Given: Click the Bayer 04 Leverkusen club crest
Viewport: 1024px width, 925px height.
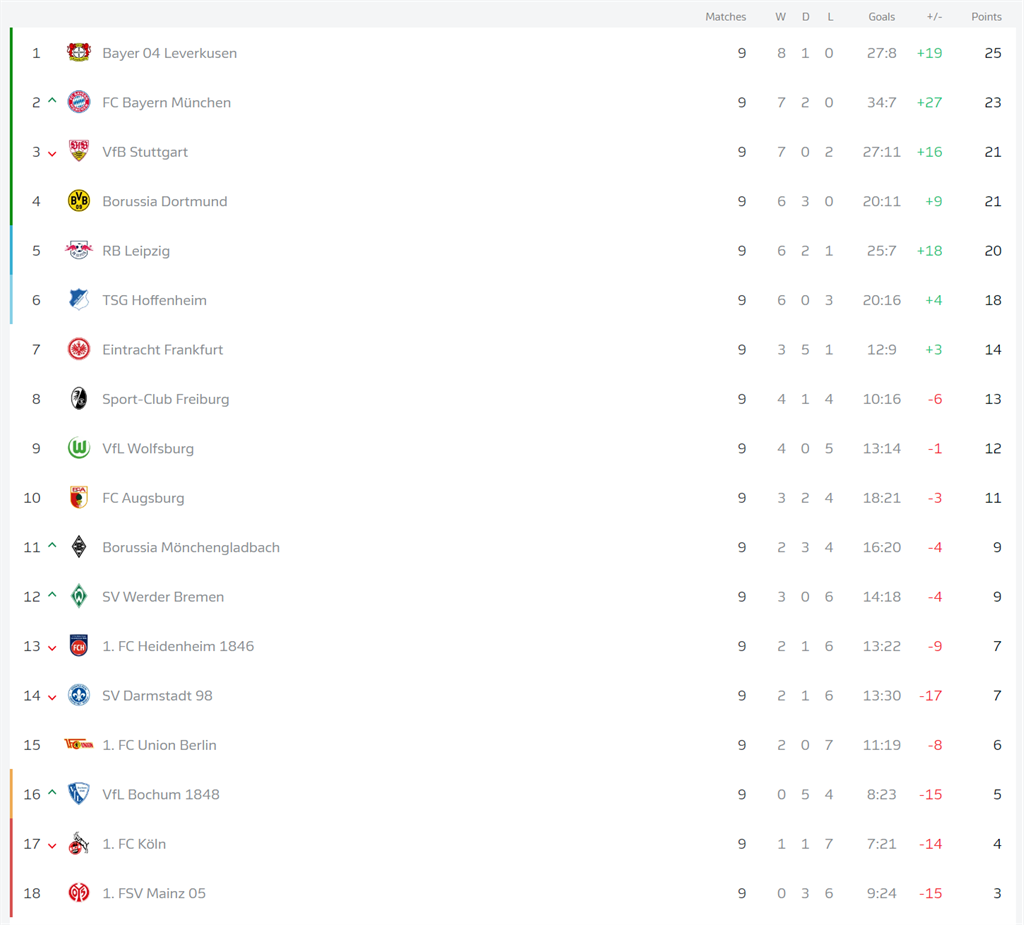Looking at the screenshot, I should tap(79, 52).
